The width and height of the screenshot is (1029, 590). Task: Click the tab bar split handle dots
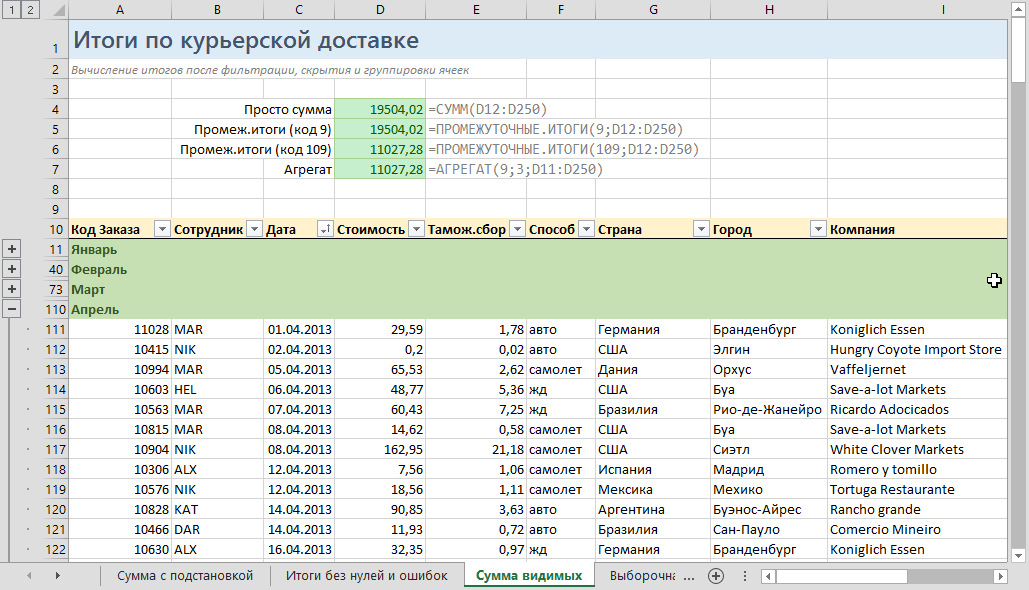tap(745, 576)
